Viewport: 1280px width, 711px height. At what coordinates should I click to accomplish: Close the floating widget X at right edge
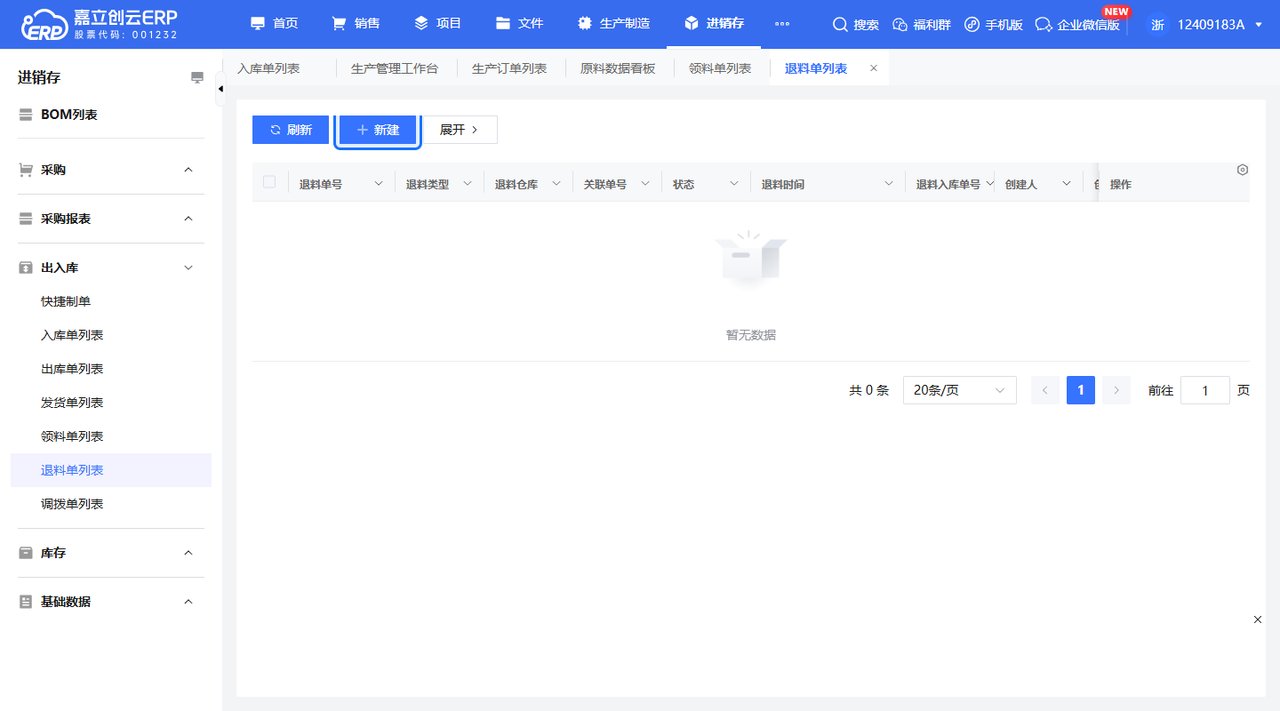pyautogui.click(x=1258, y=620)
